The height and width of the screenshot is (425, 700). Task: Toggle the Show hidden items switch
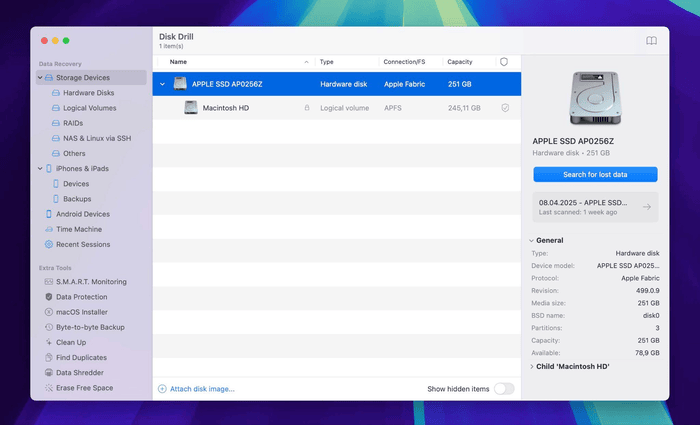tap(504, 389)
